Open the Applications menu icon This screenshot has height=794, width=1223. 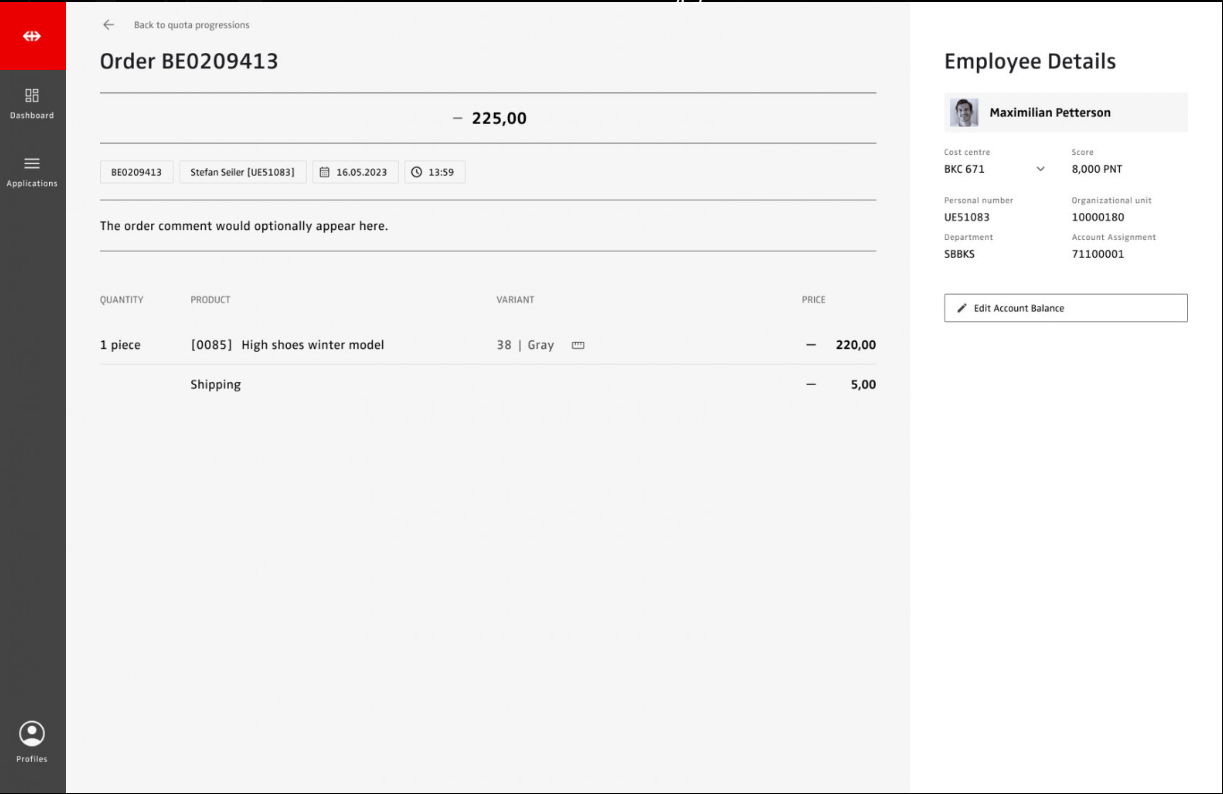(x=32, y=164)
